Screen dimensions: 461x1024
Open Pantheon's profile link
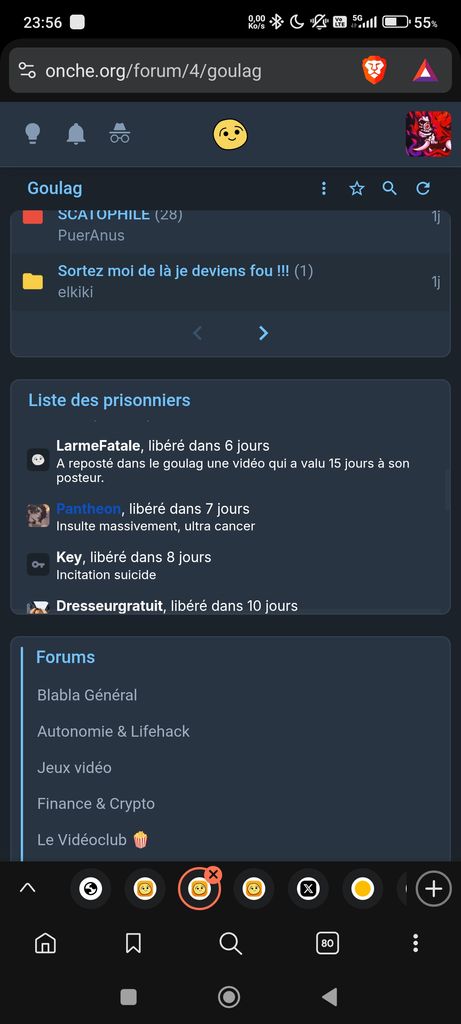(x=88, y=508)
